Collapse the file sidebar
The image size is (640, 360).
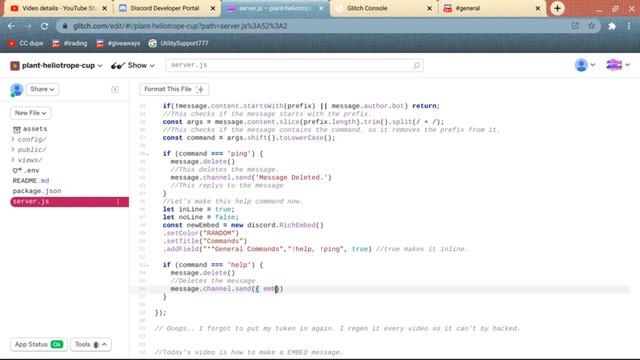115,89
